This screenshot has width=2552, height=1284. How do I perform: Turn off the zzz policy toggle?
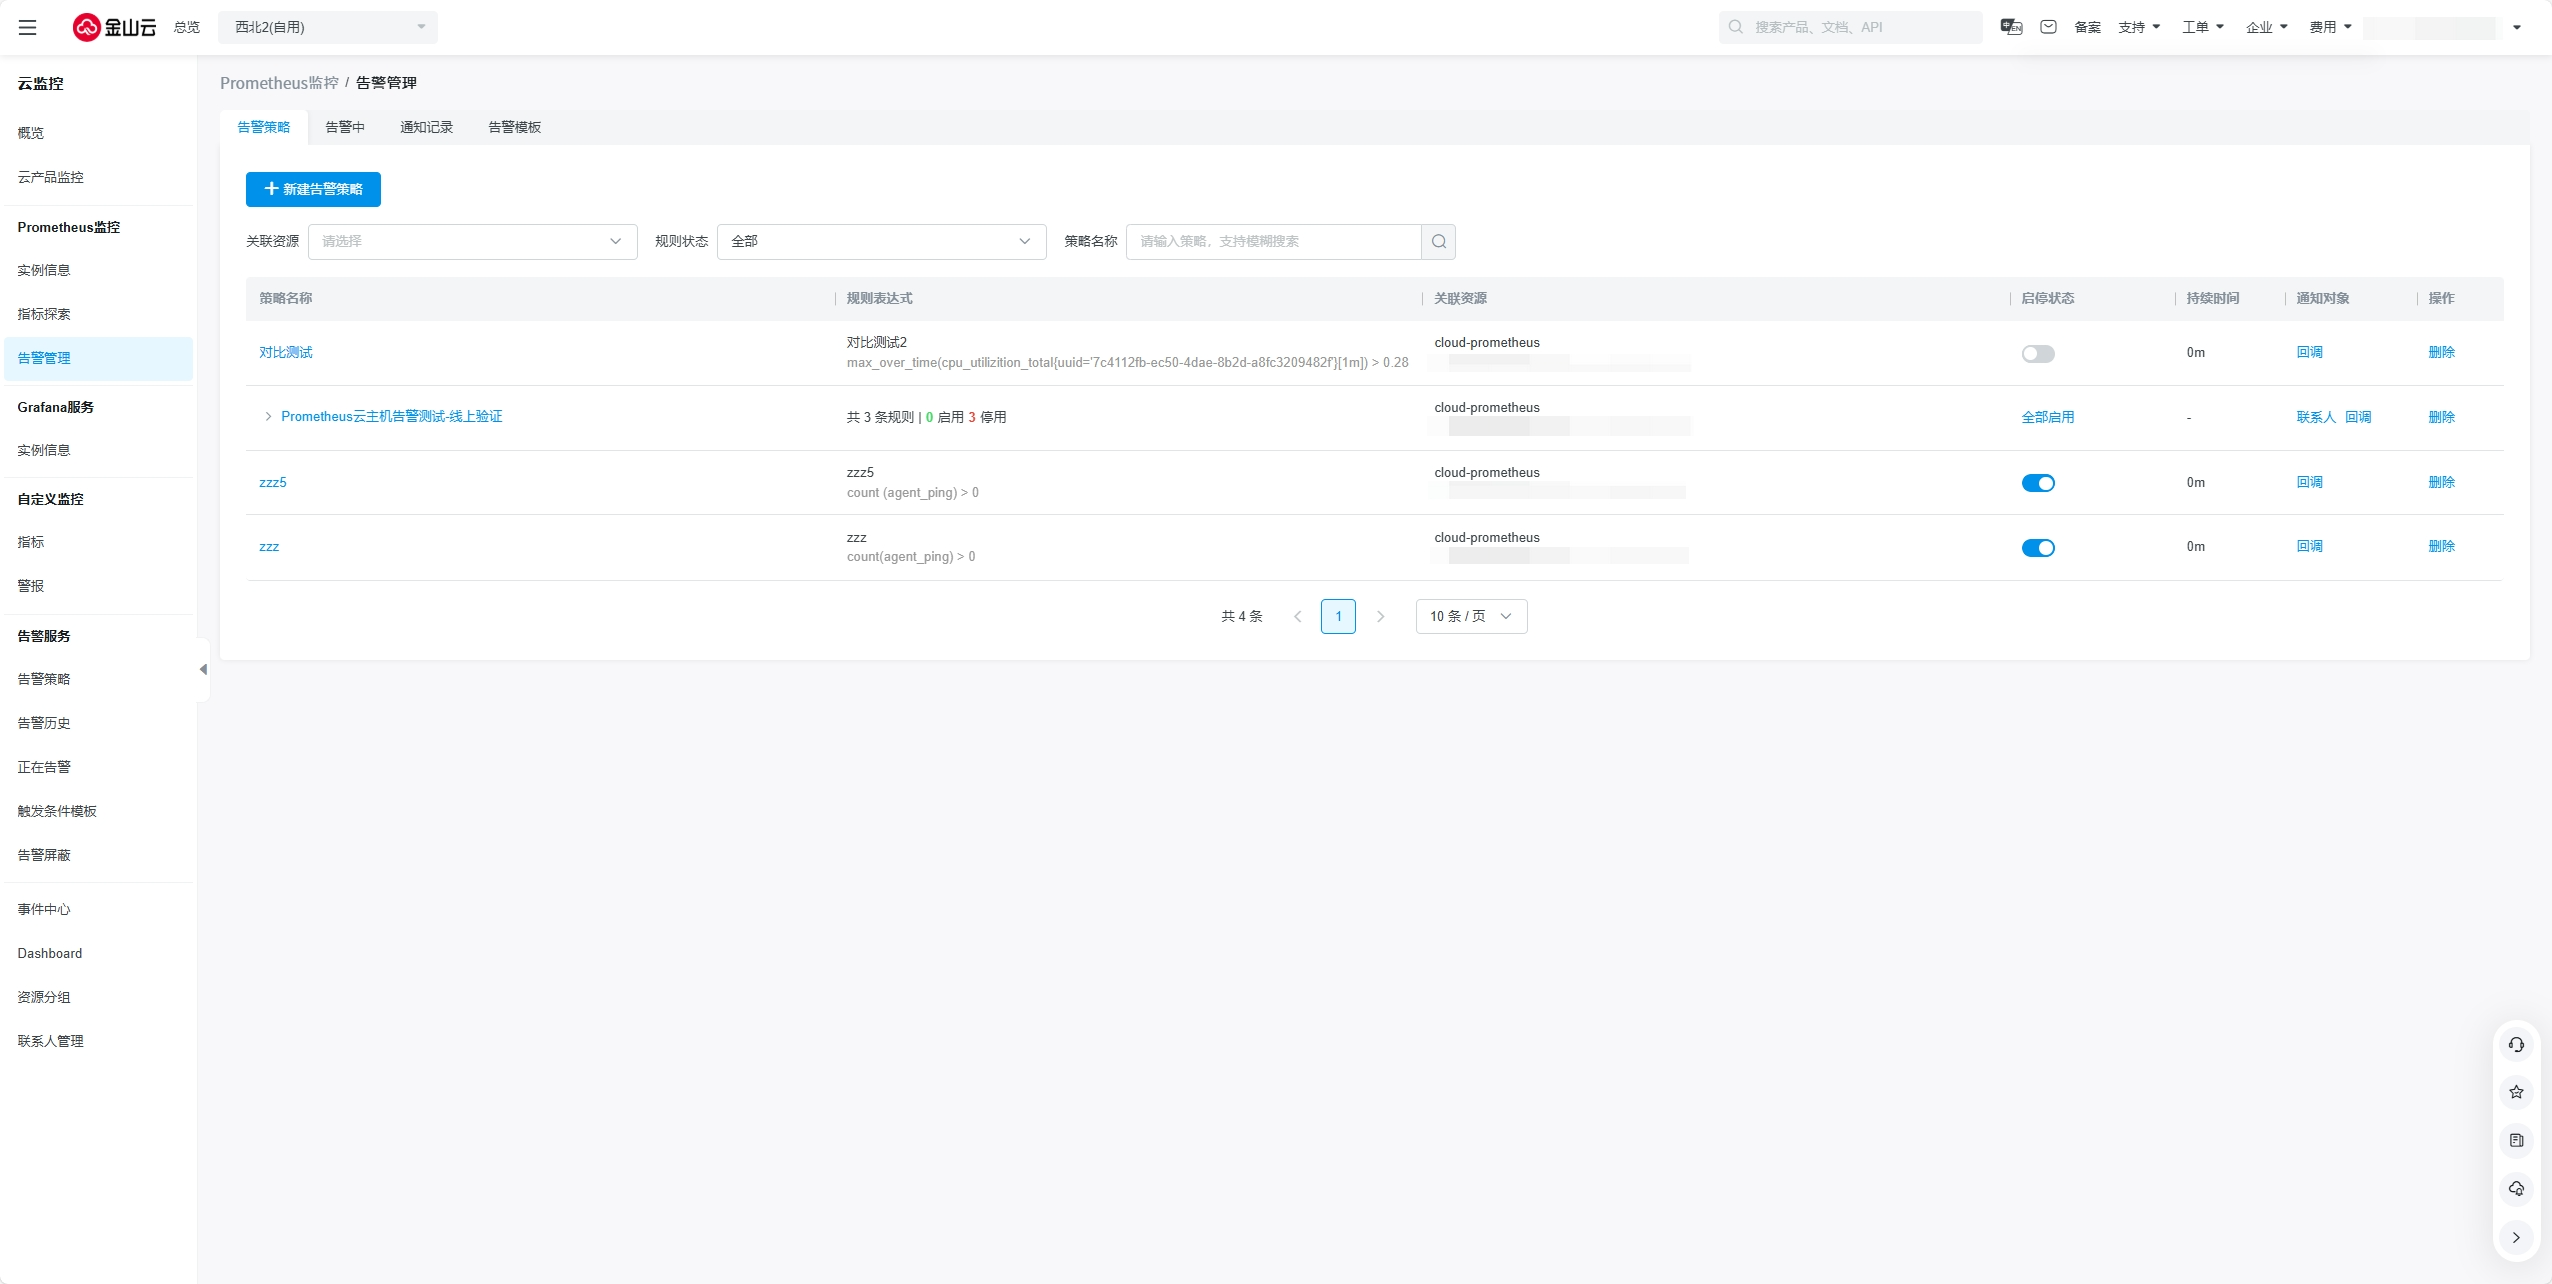2037,548
